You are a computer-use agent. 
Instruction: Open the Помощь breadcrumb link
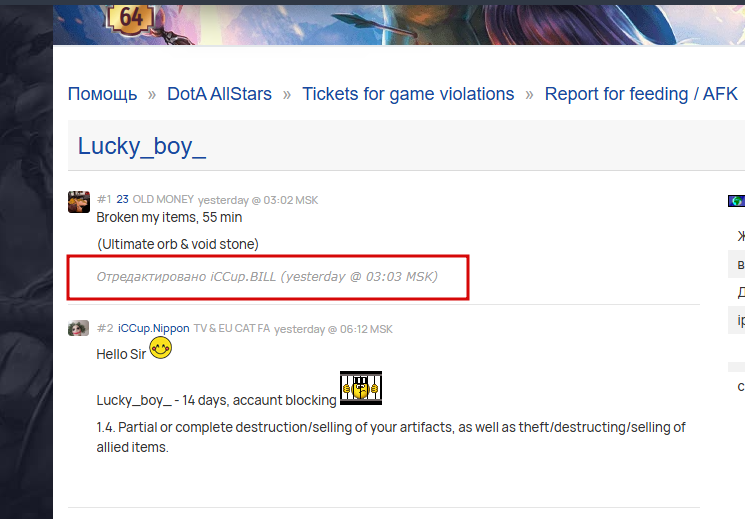pos(102,94)
